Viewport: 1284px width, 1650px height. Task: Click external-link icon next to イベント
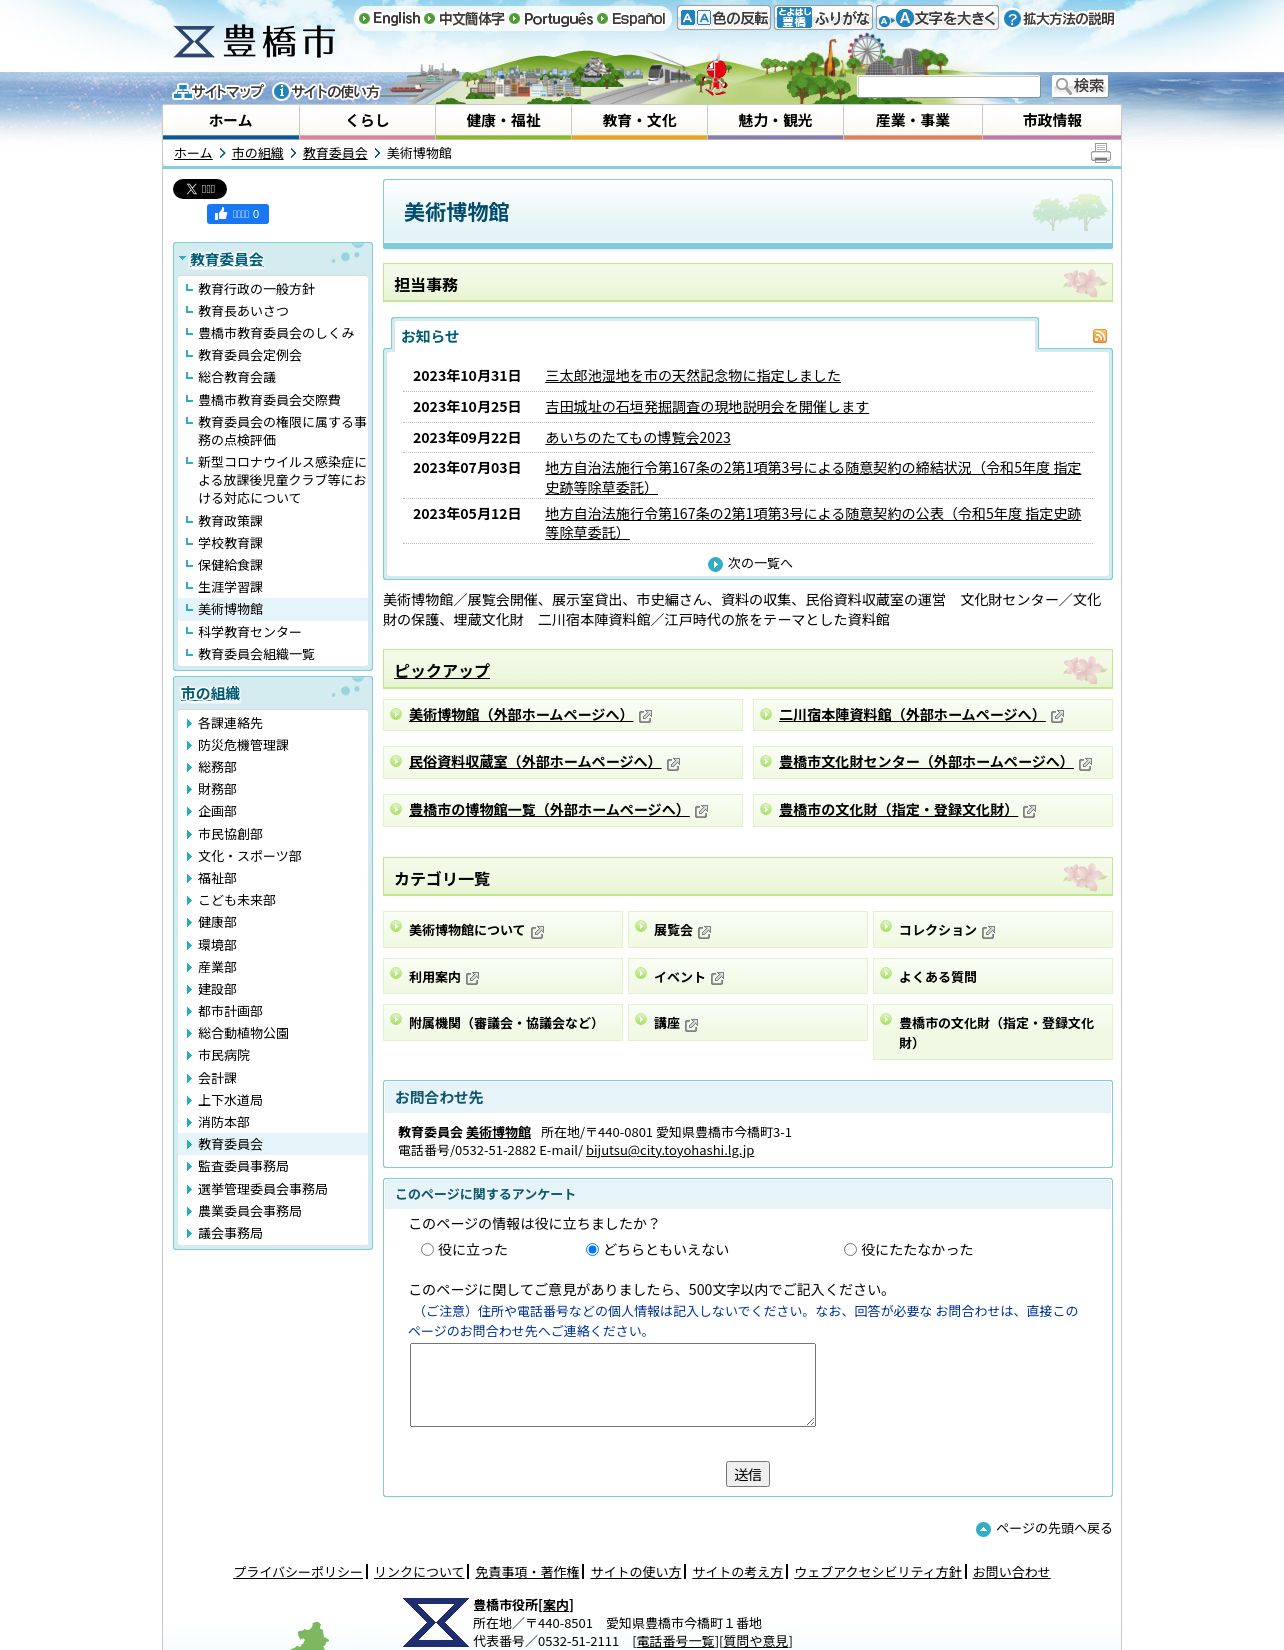click(x=717, y=978)
